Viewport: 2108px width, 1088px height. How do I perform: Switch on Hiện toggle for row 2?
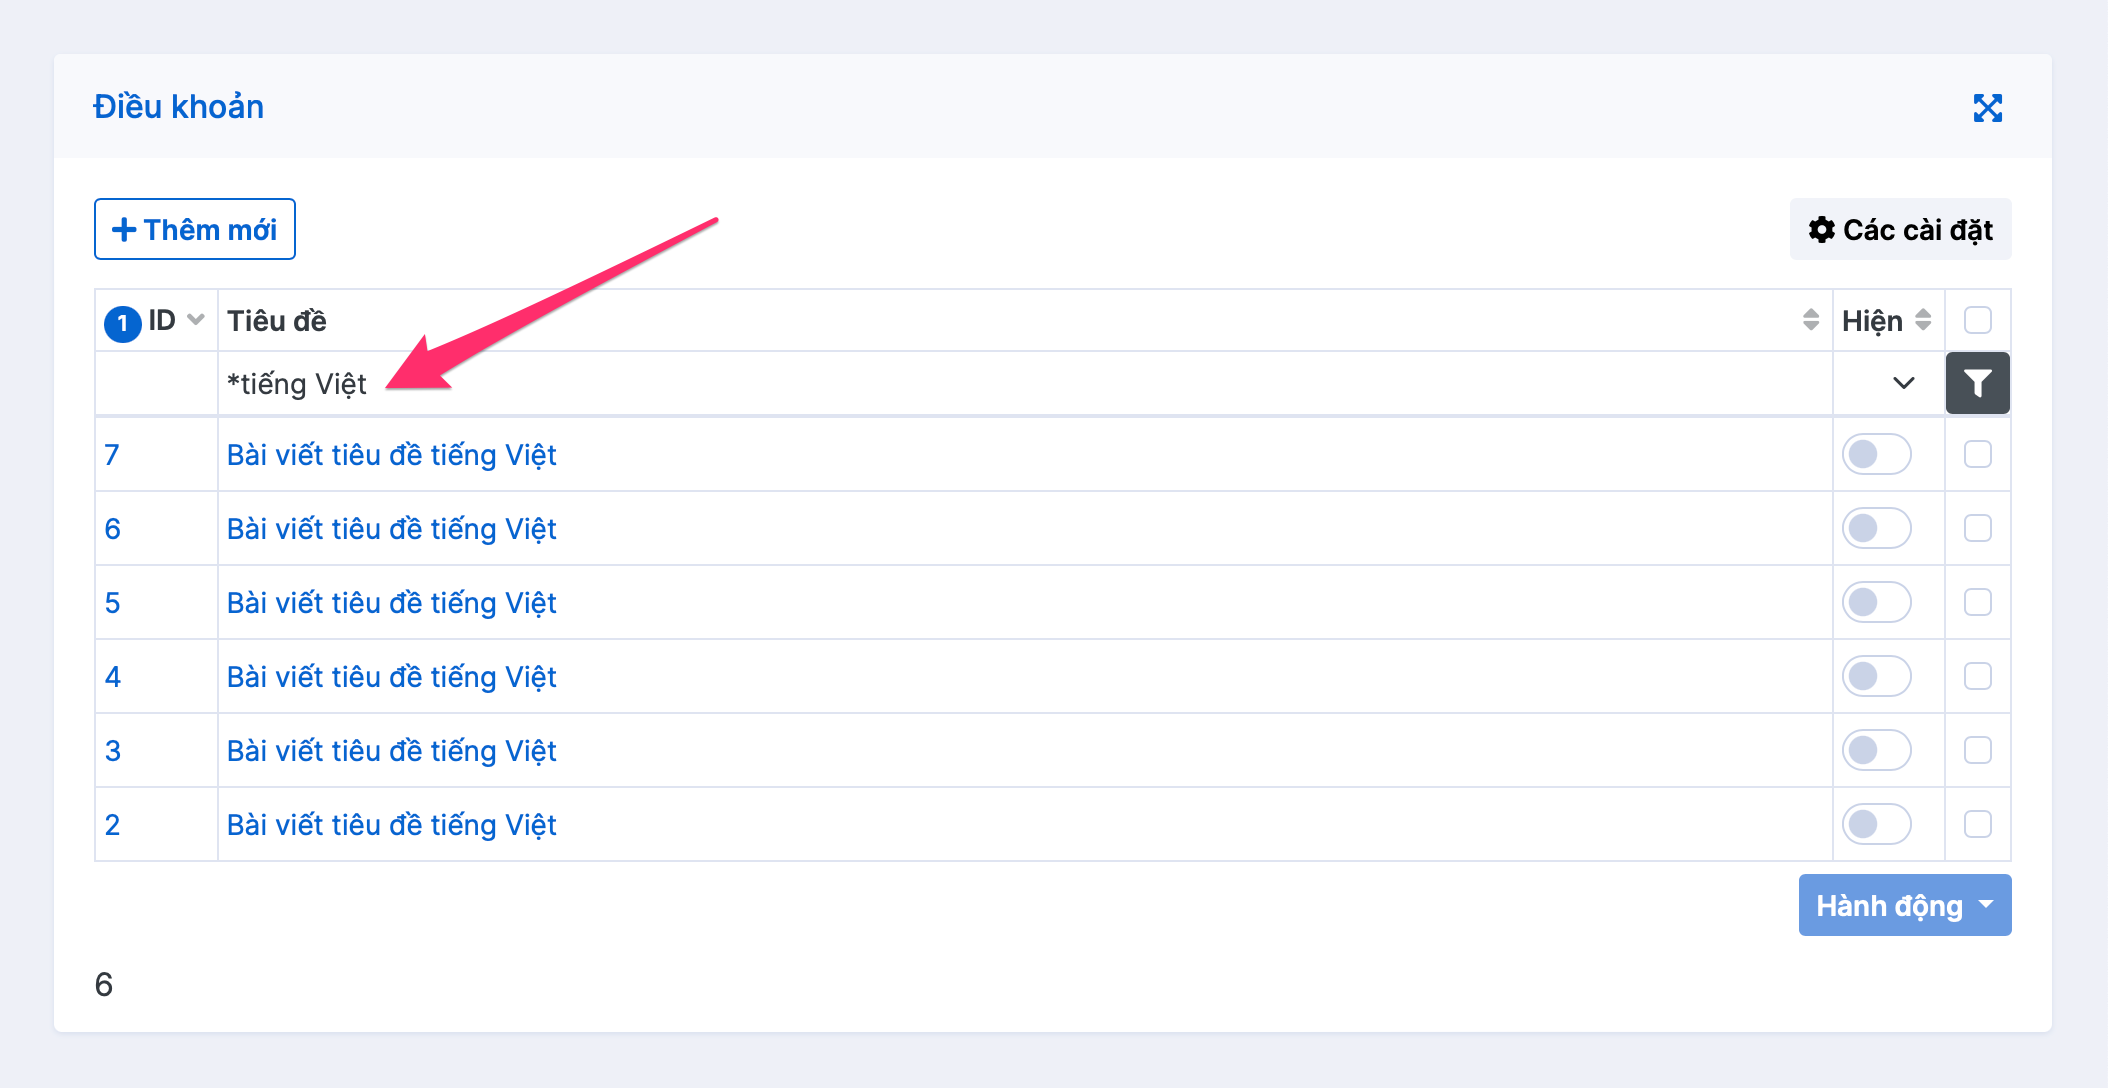tap(1876, 825)
